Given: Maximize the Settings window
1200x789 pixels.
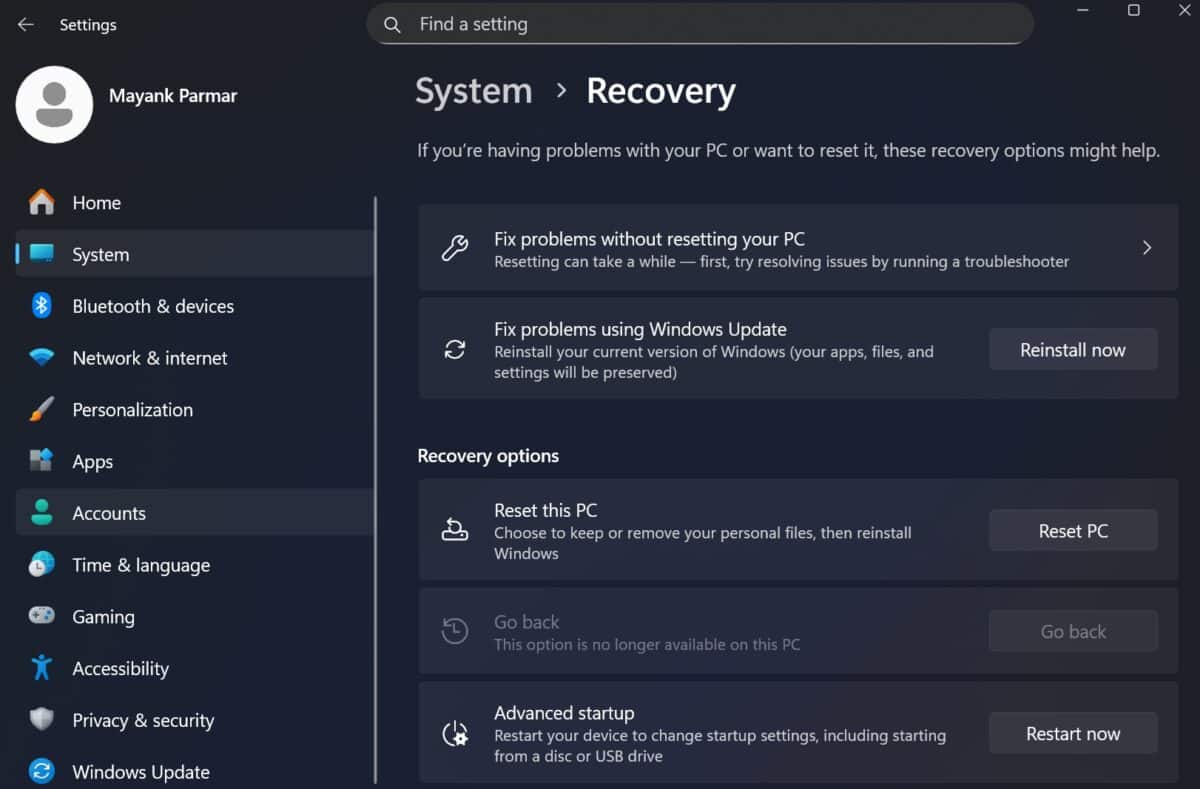Looking at the screenshot, I should (x=1133, y=10).
